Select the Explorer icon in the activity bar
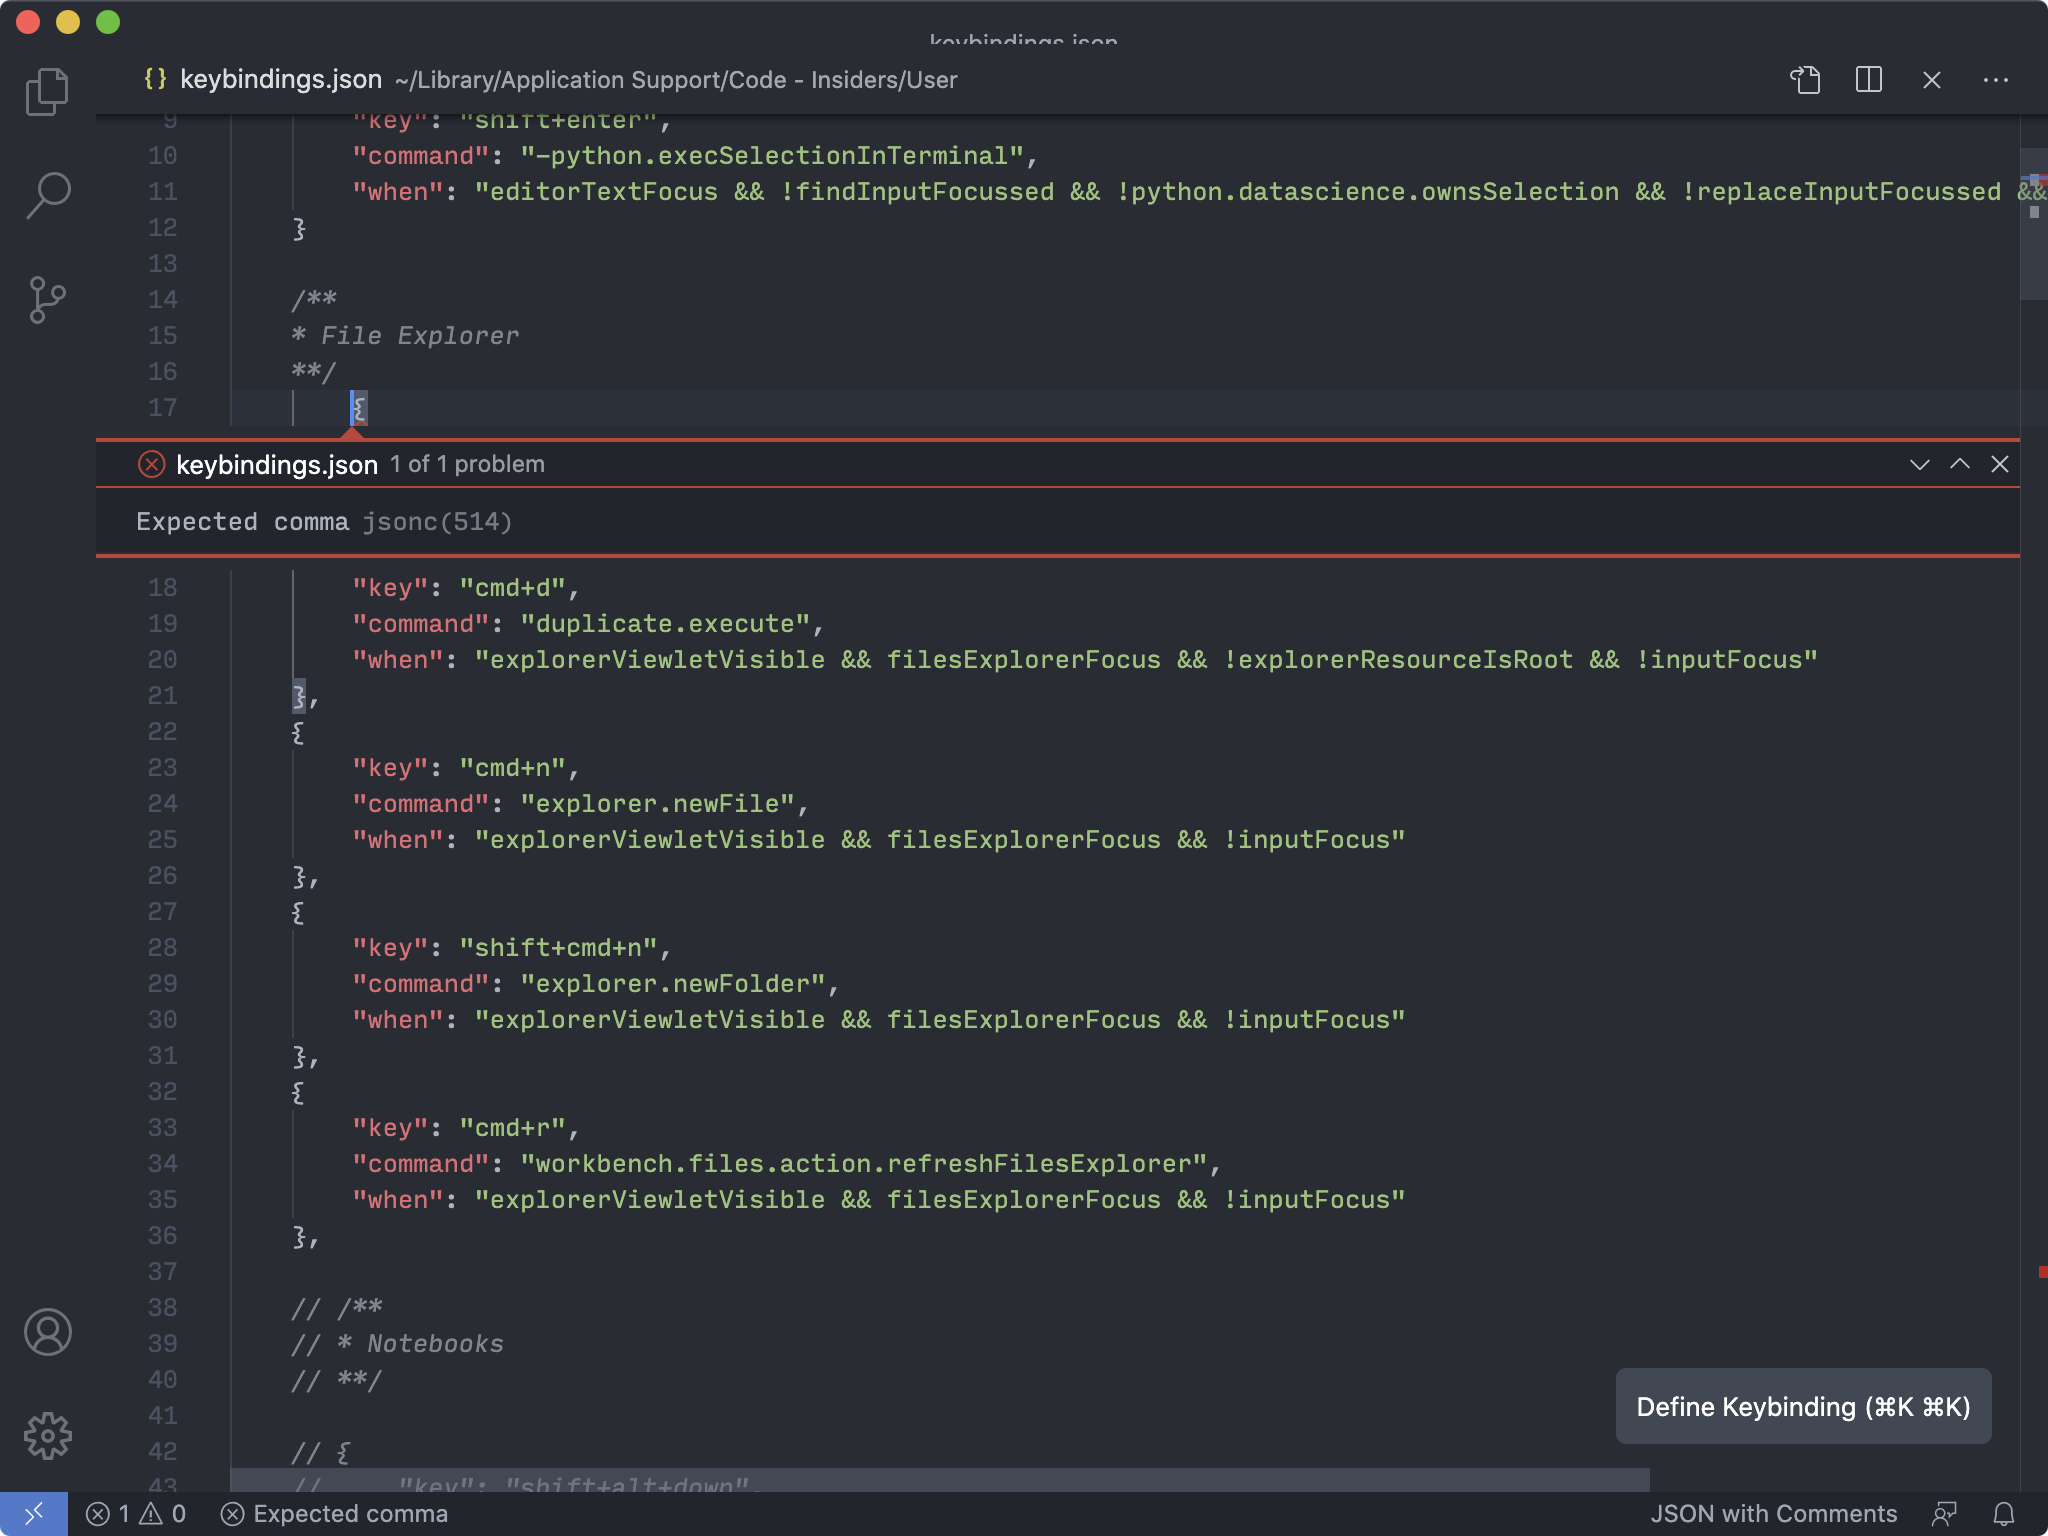The width and height of the screenshot is (2048, 1536). click(46, 90)
